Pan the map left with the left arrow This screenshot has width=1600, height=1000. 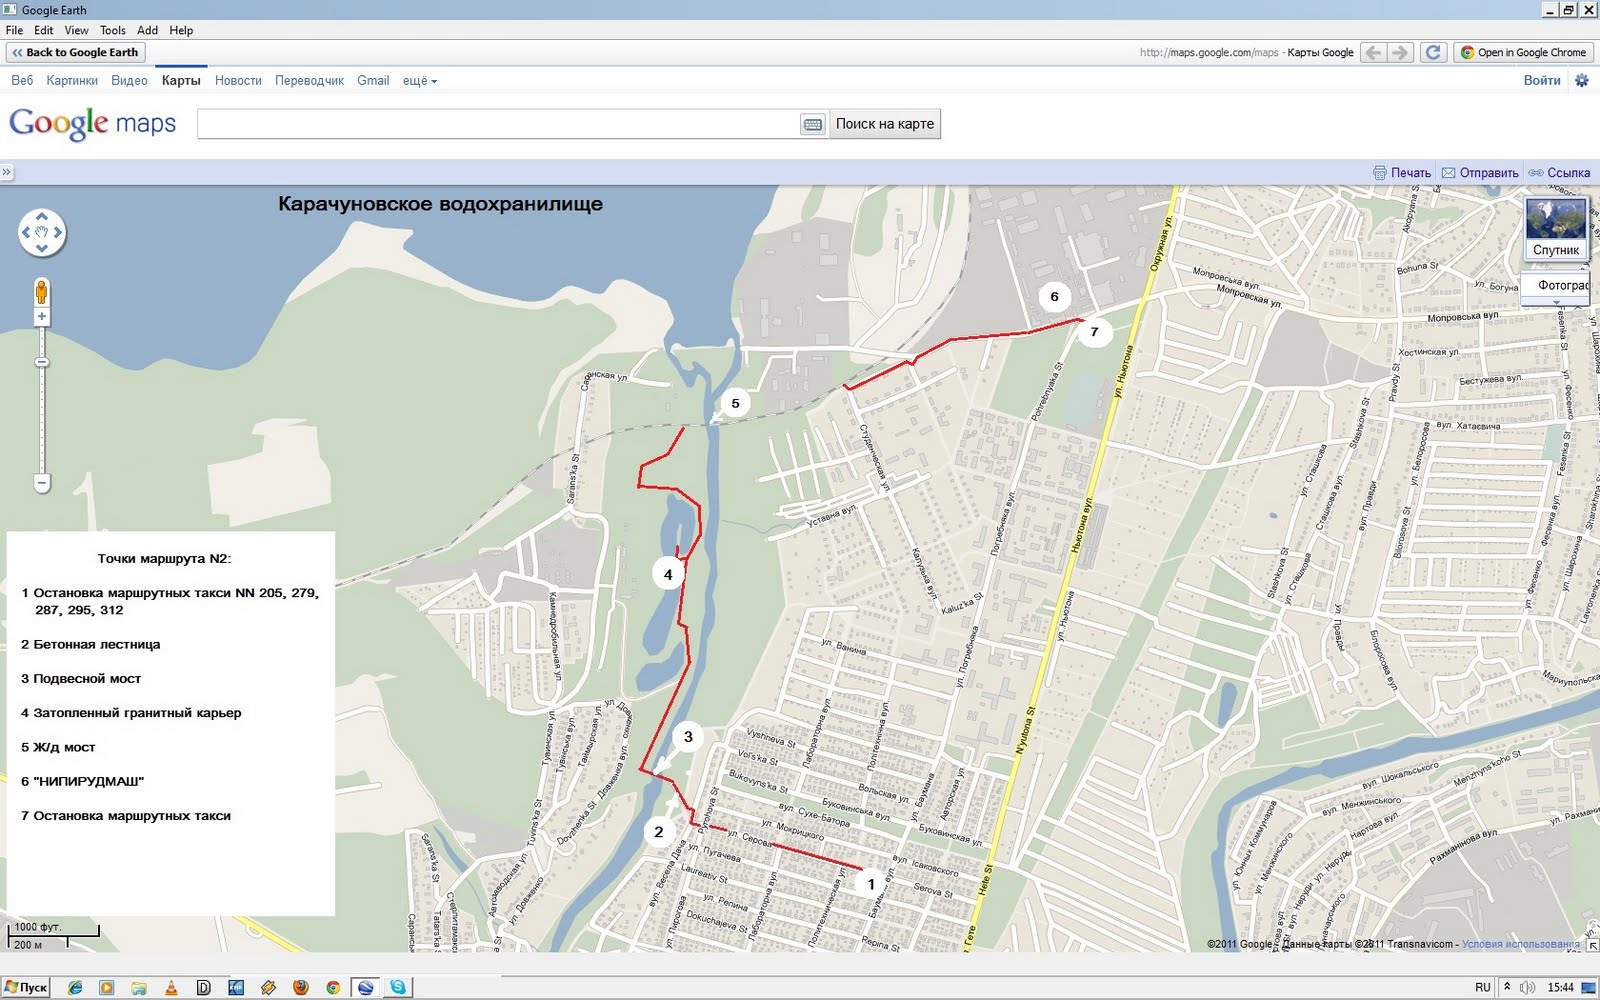(x=26, y=232)
